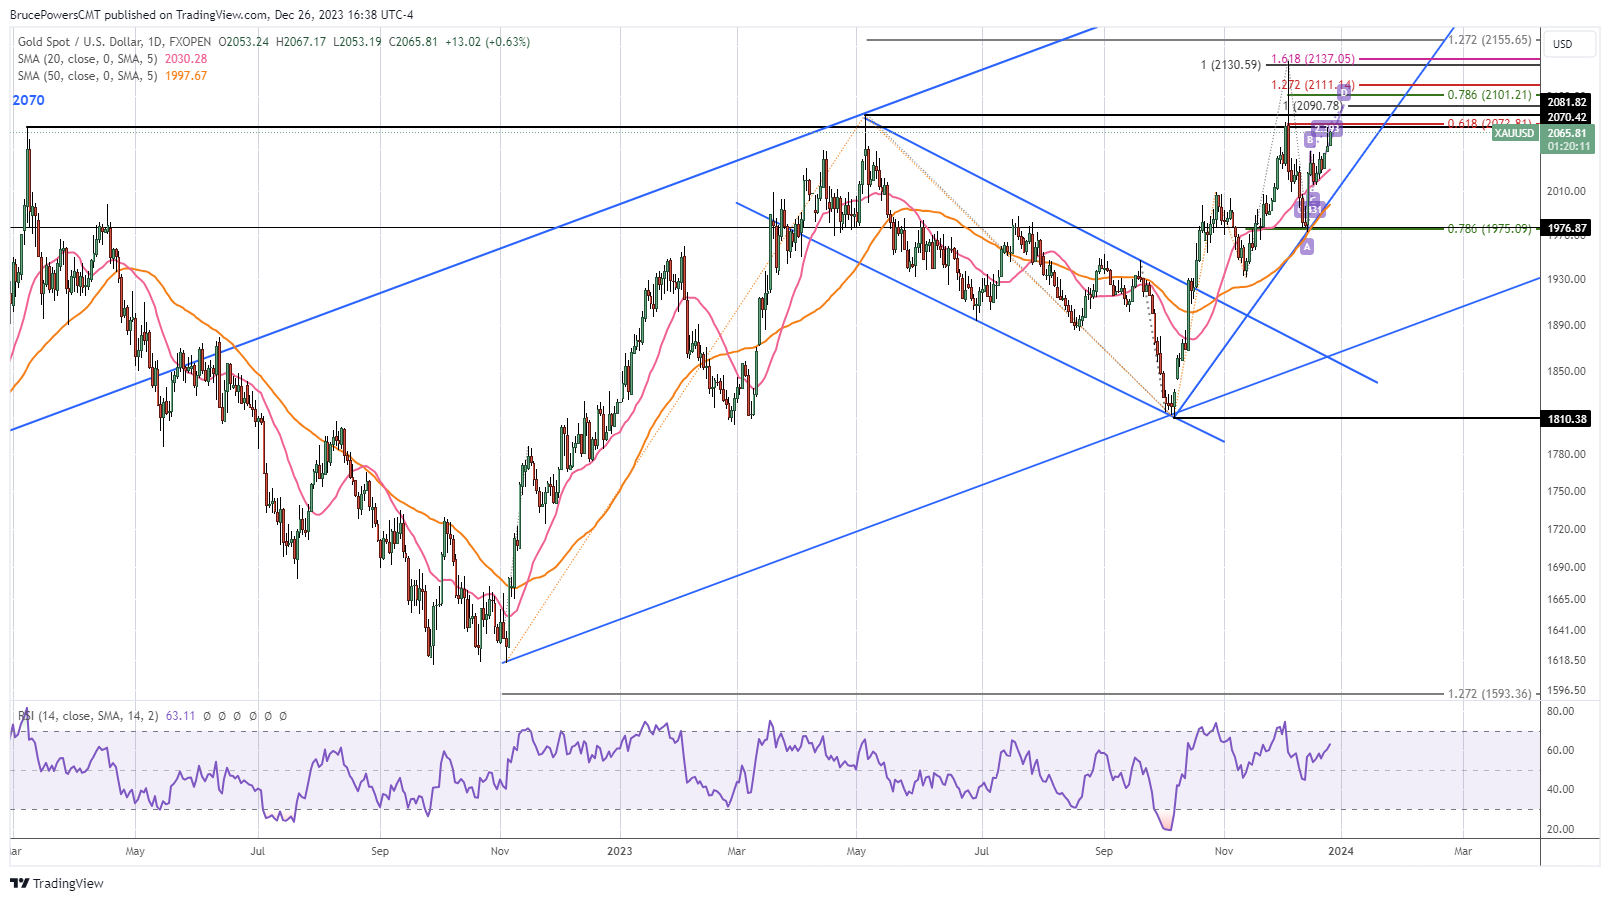Click the 2070.42 price axis label
Screen dimensions: 1610x901
[x=1567, y=117]
